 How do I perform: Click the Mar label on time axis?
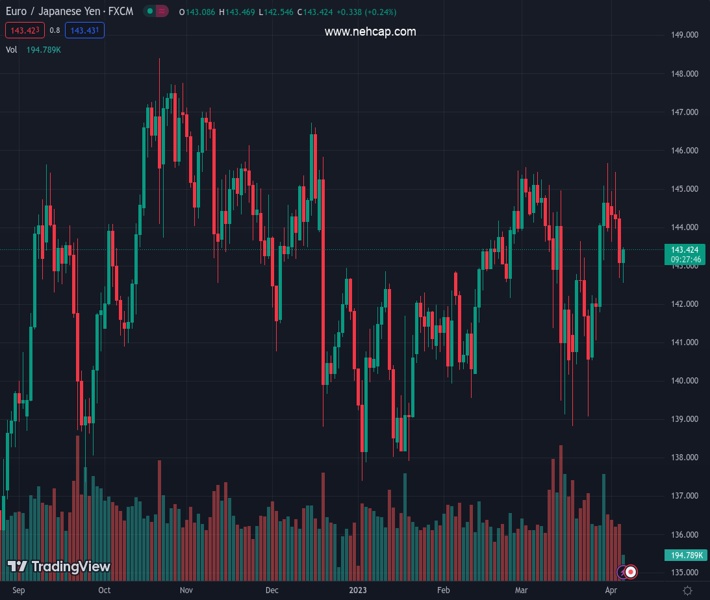click(x=521, y=591)
